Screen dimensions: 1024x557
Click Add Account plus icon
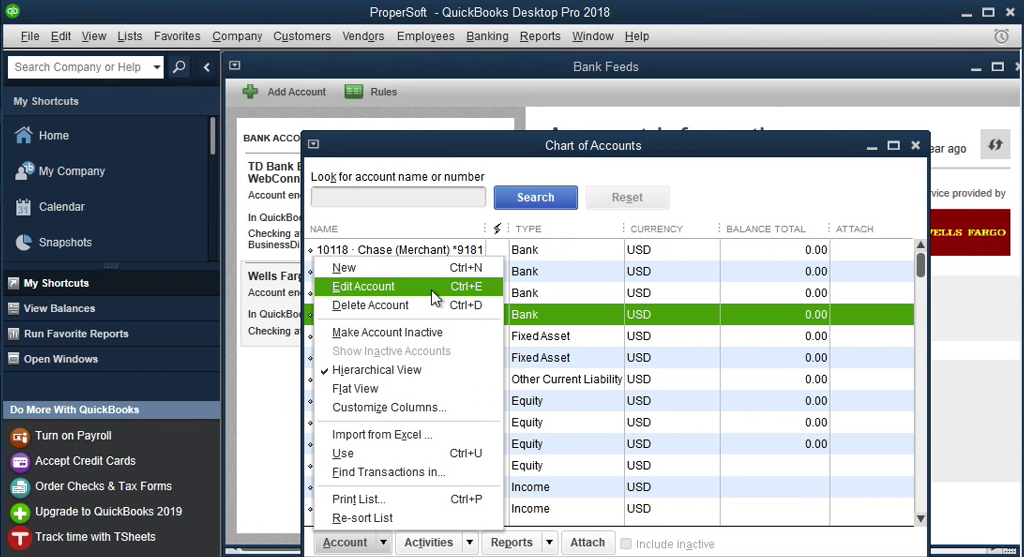coord(250,91)
